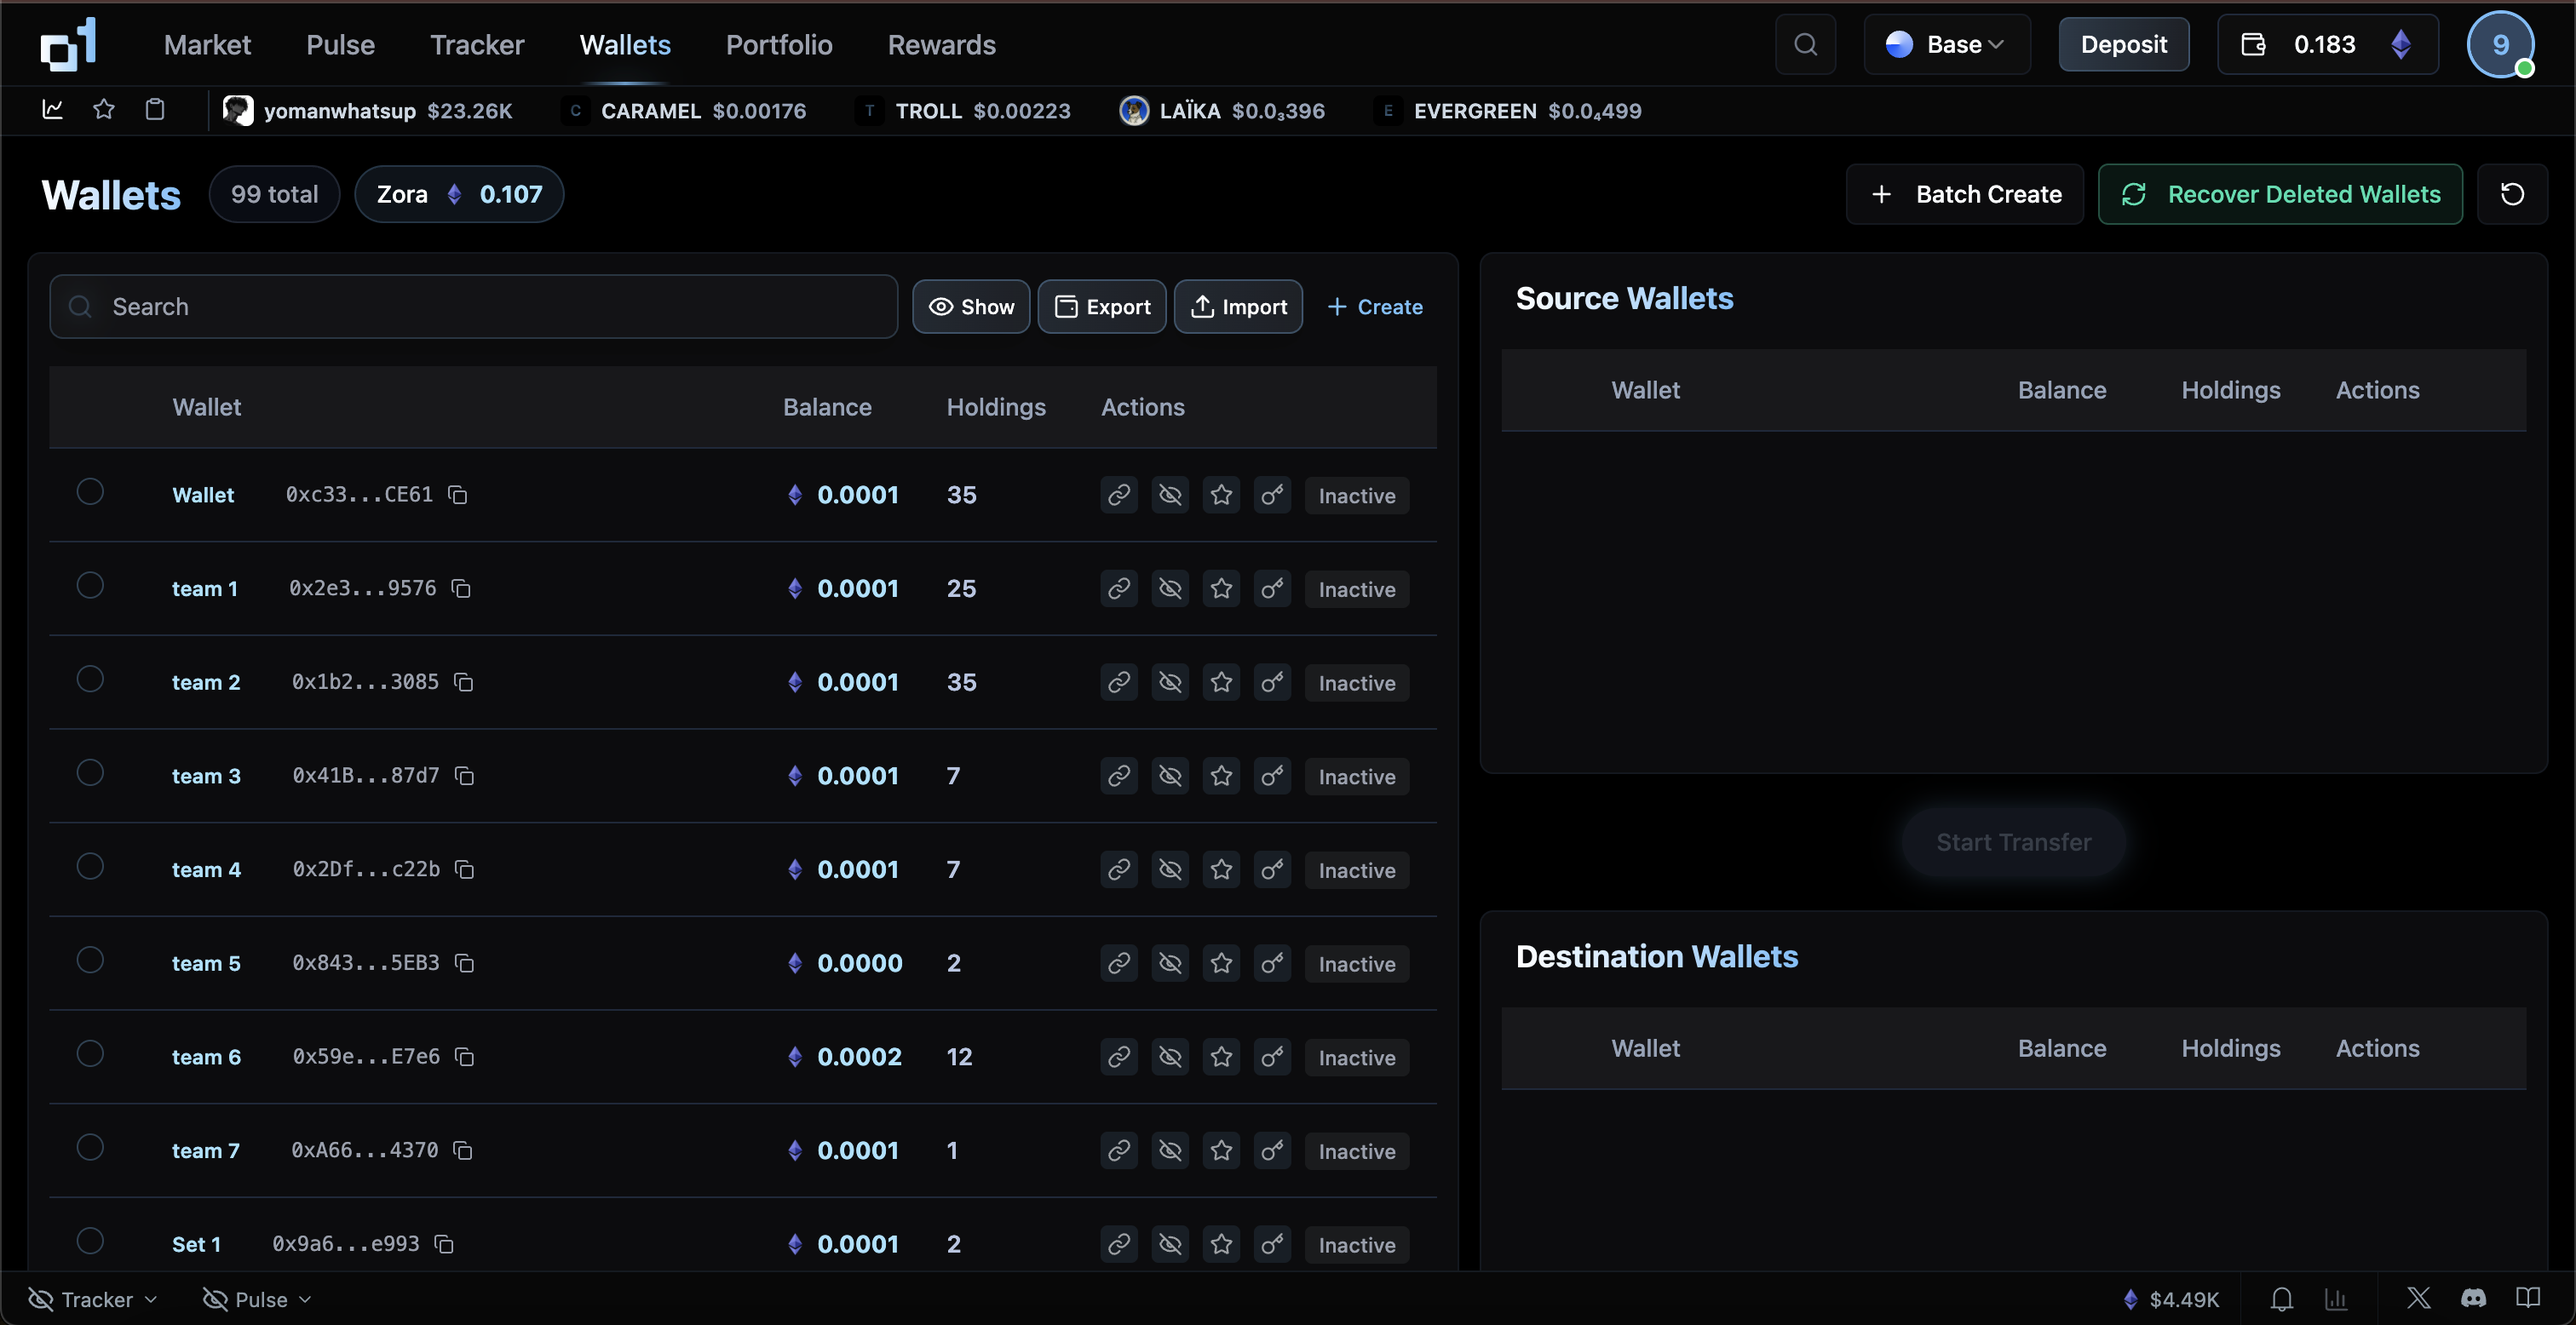The image size is (2576, 1325).
Task: Select the radio button for Wallet 0xc33...CE61
Action: click(x=90, y=492)
